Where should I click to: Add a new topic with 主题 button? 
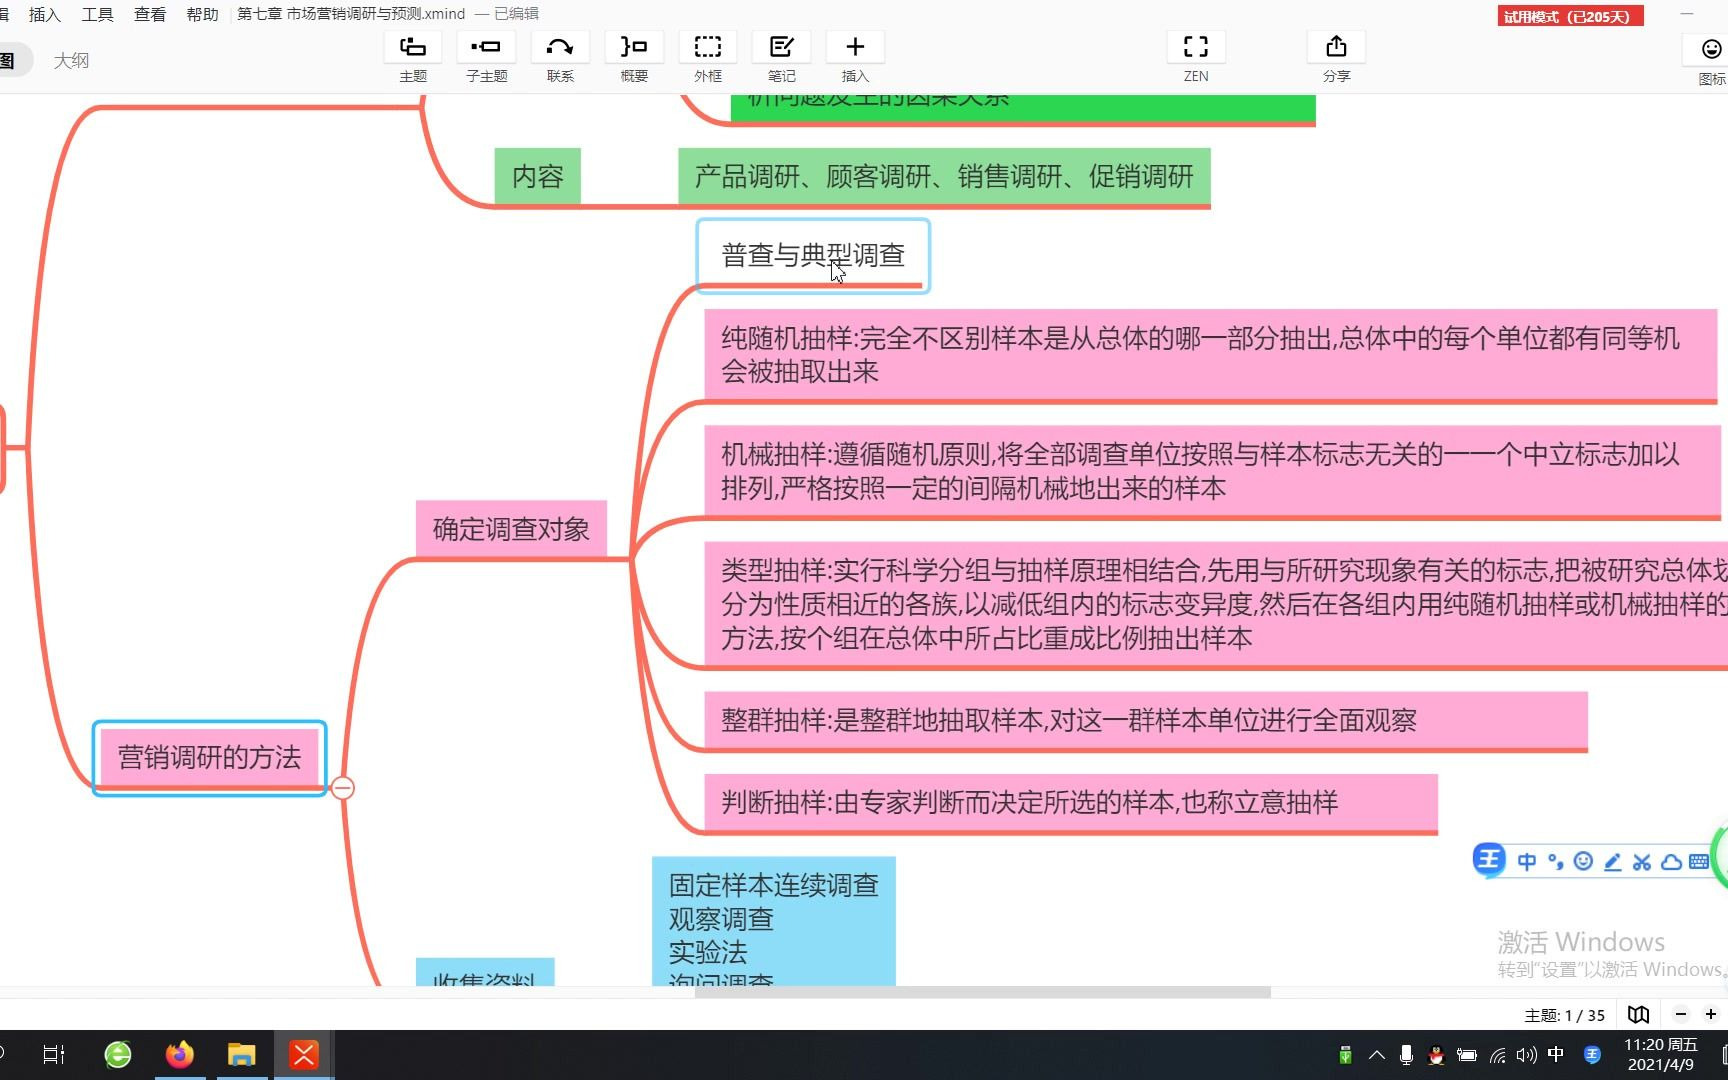pos(413,58)
